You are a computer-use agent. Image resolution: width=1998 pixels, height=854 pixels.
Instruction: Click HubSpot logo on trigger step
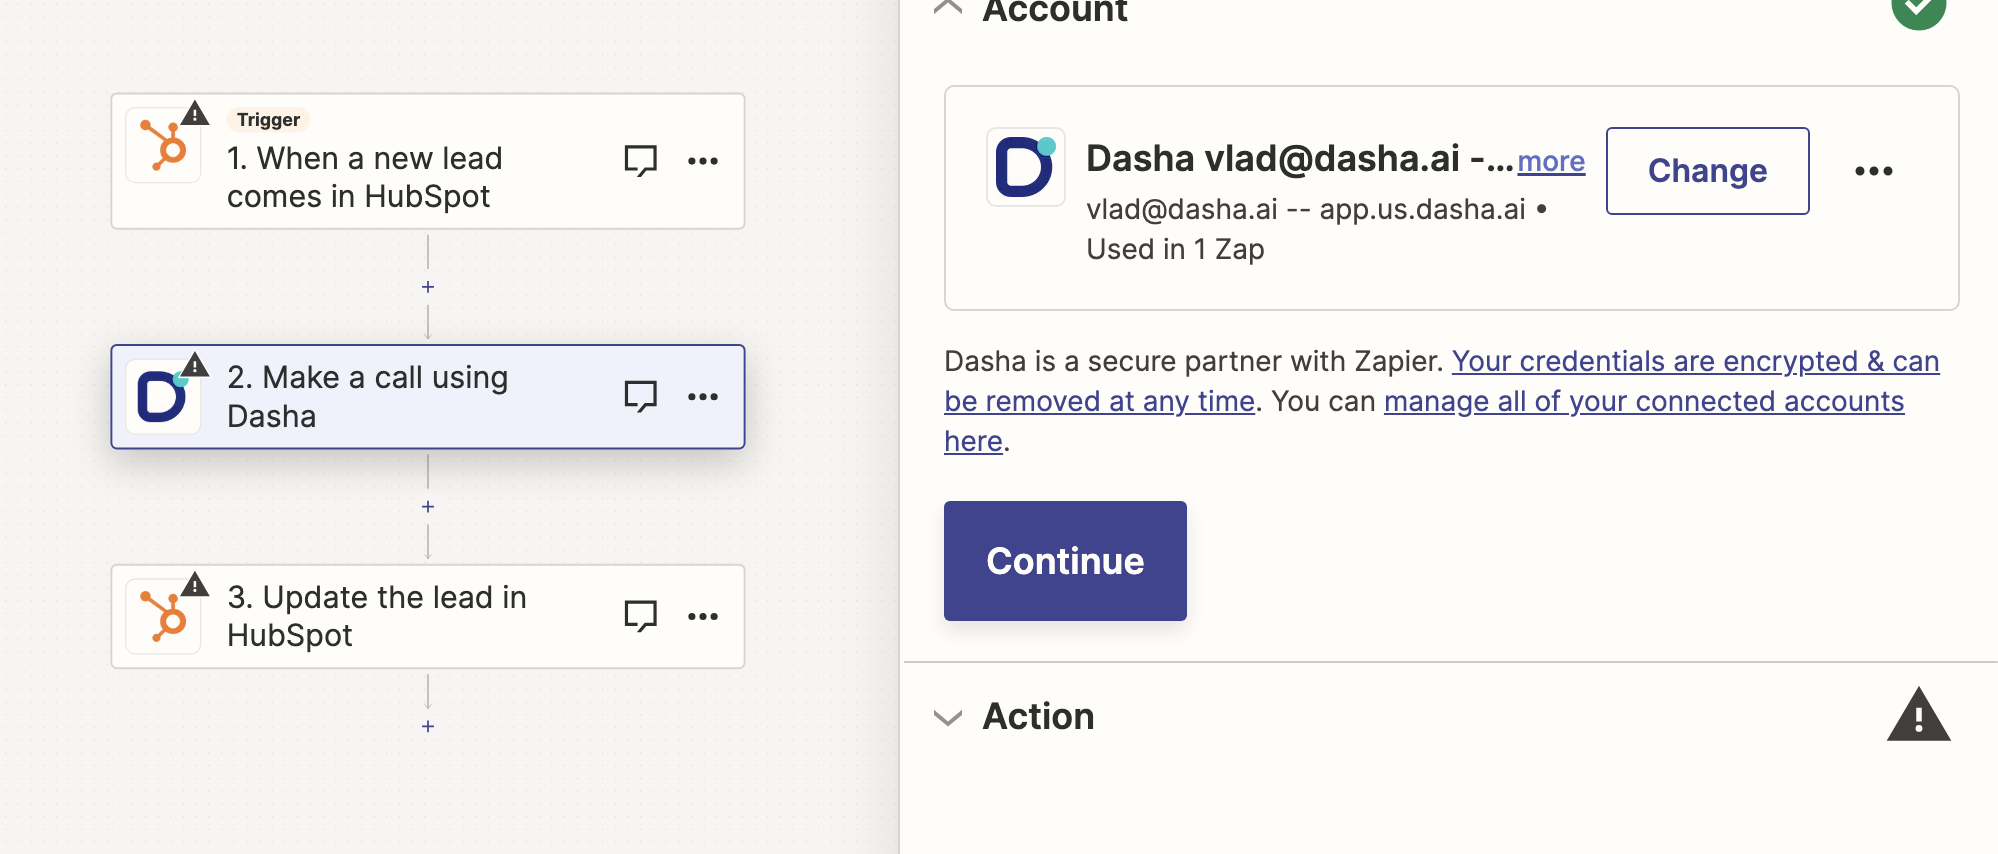(x=163, y=145)
